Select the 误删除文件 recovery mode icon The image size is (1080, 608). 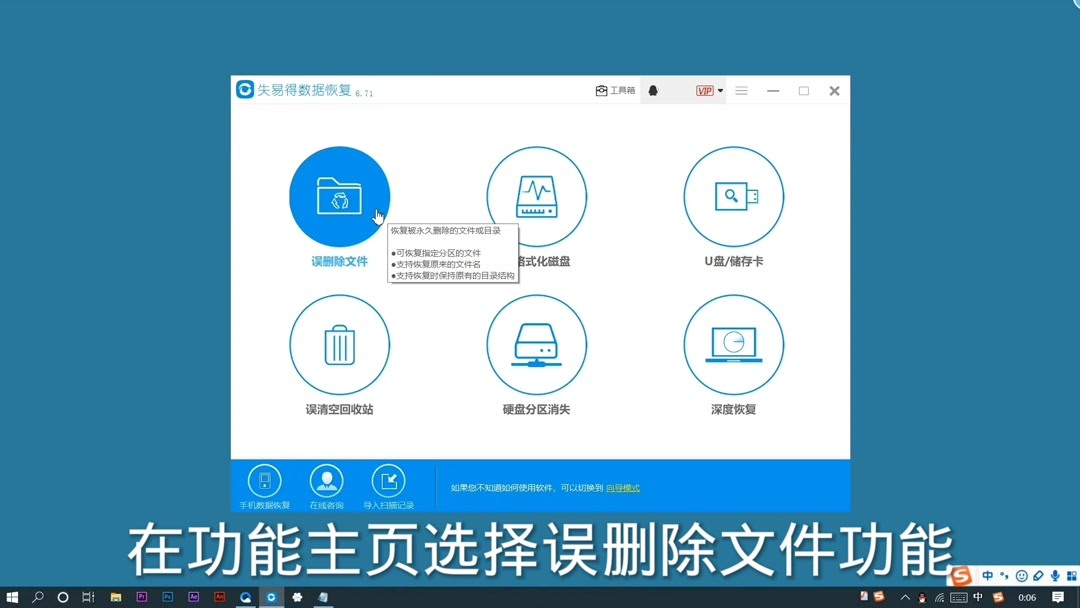339,196
